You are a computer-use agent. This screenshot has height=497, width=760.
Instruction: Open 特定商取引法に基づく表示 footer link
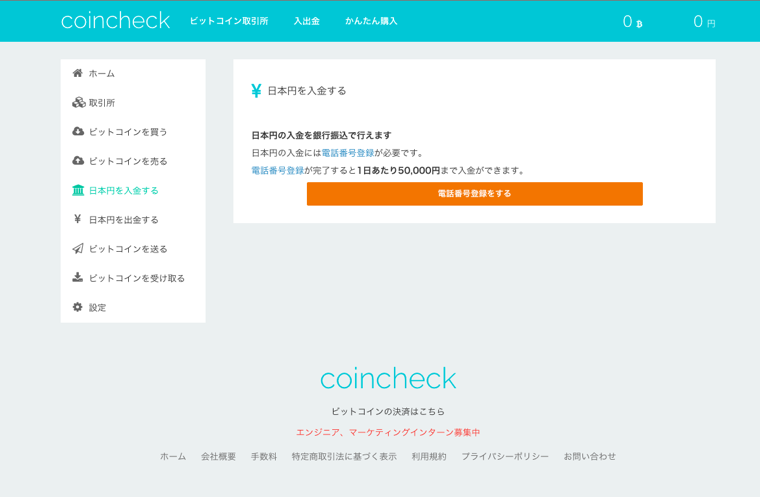pos(344,456)
